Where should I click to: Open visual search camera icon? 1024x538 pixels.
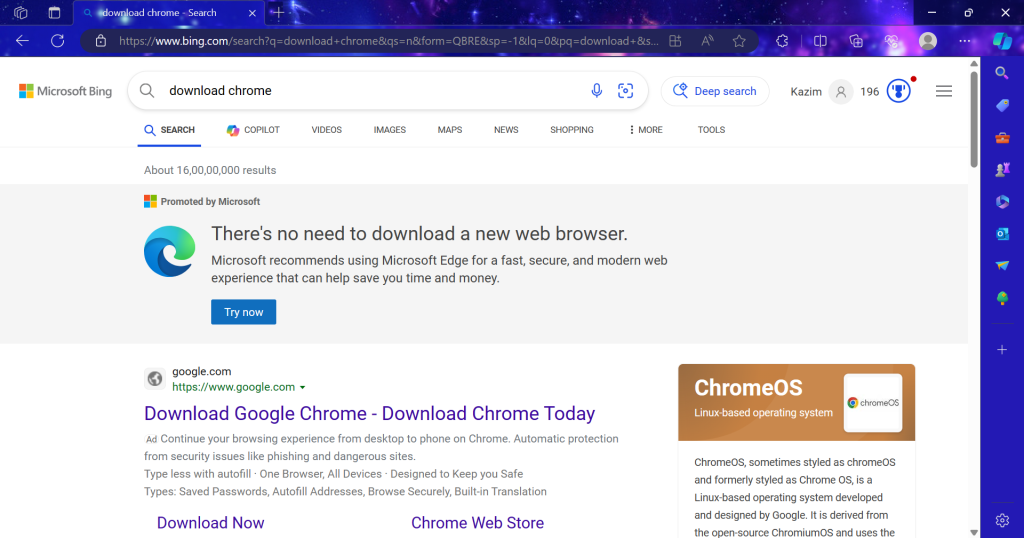[625, 91]
